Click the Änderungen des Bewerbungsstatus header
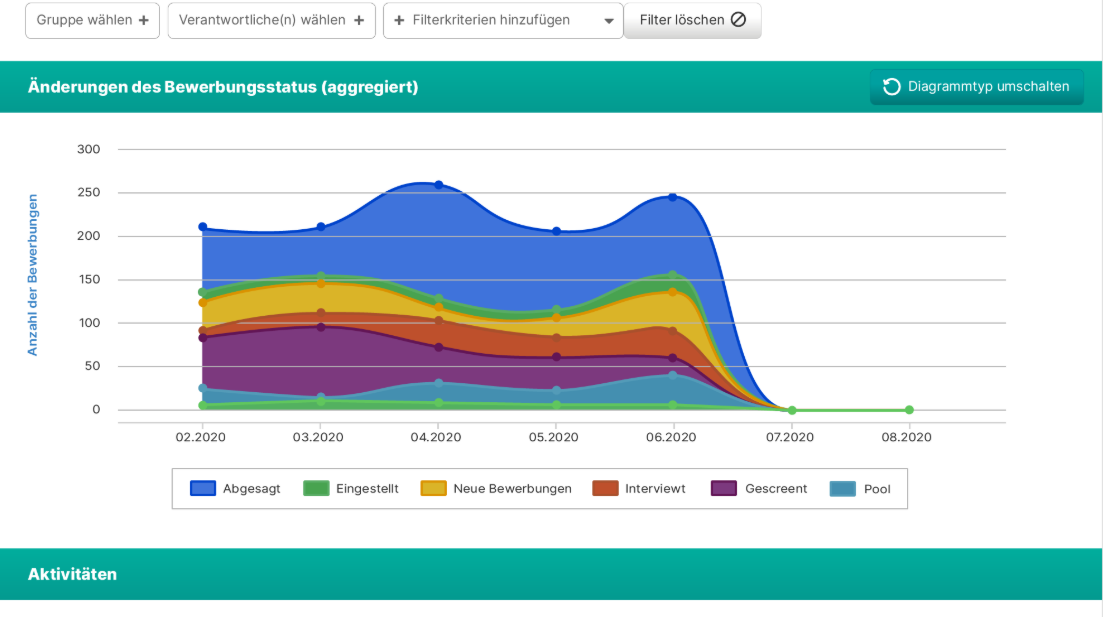This screenshot has width=1116, height=617. coord(223,87)
